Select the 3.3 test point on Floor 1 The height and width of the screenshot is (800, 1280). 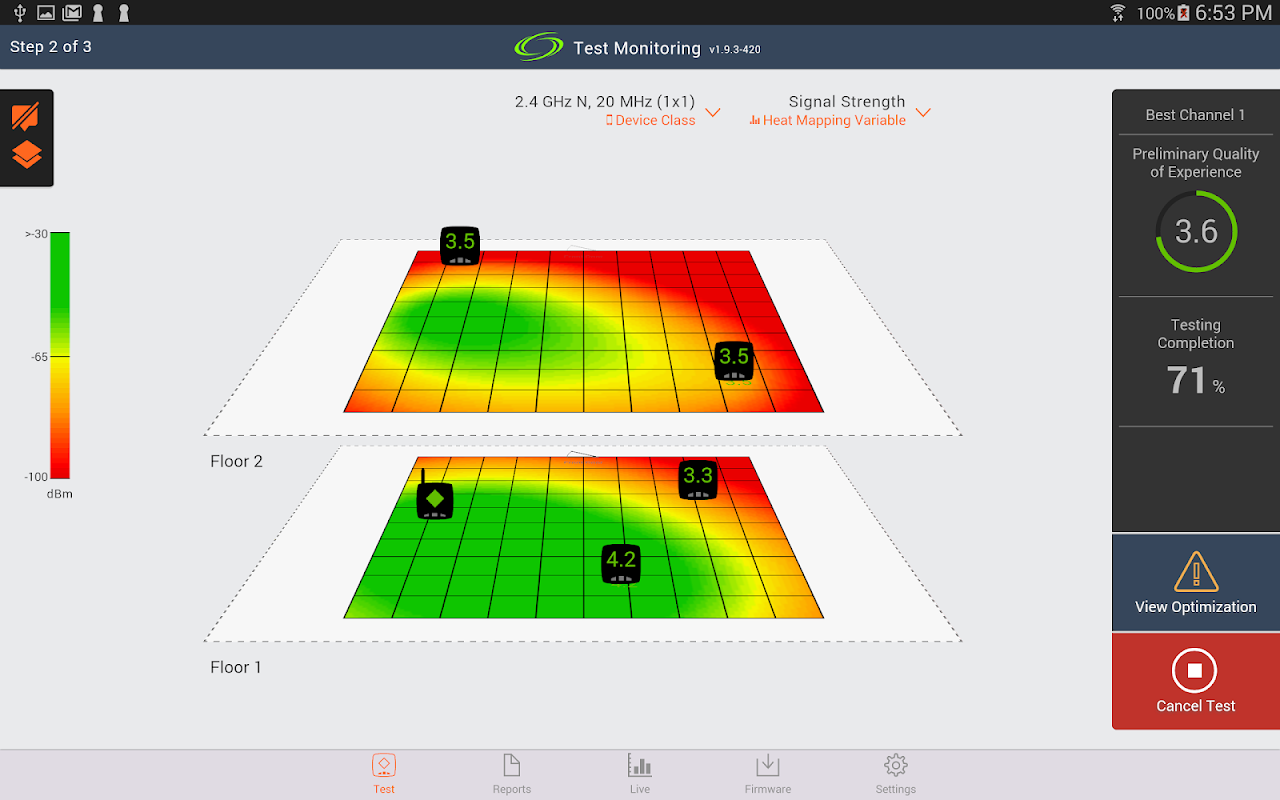pyautogui.click(x=697, y=479)
